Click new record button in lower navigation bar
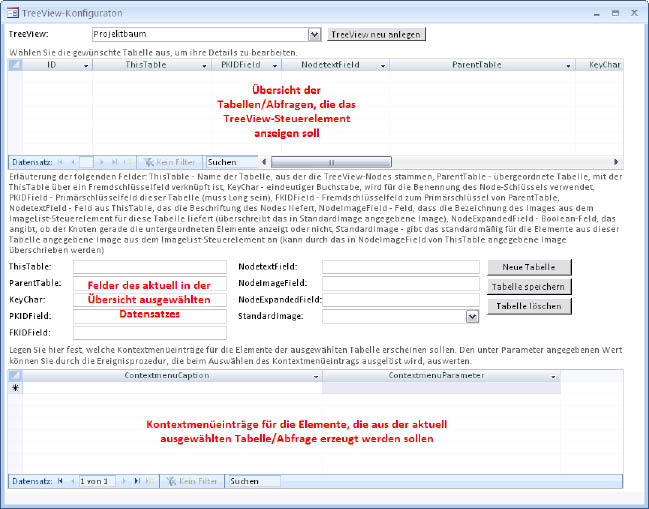 tap(148, 481)
